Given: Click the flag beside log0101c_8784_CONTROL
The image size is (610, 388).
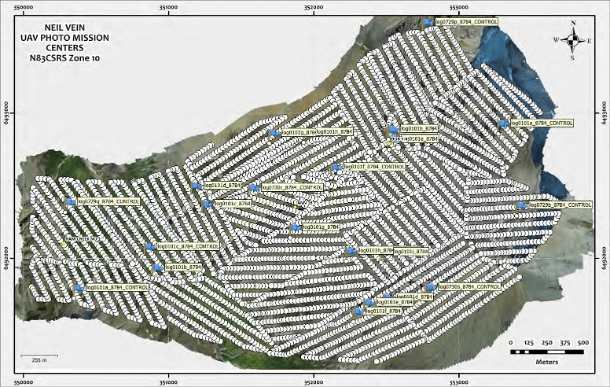Looking at the screenshot, I should point(149,247).
